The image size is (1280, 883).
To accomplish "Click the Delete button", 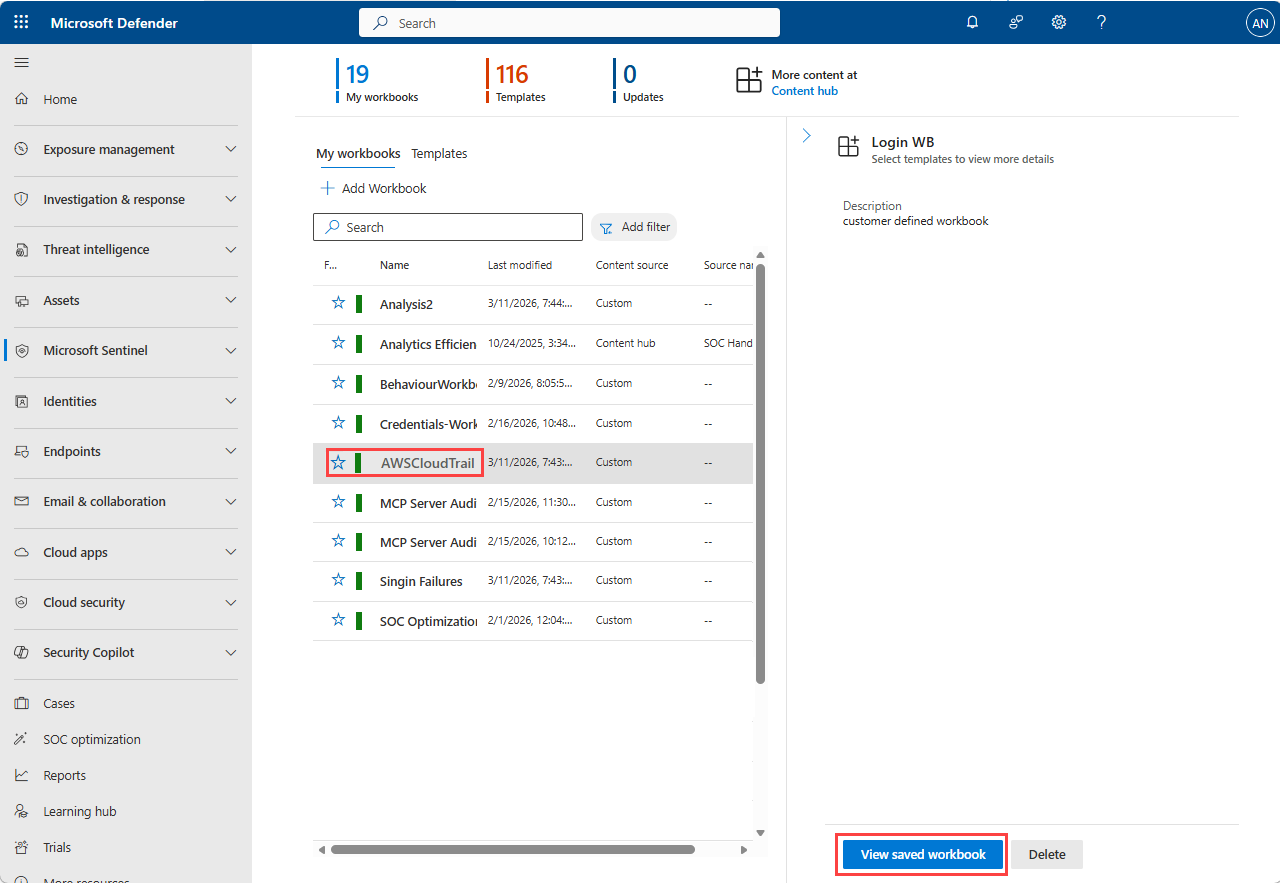I will pyautogui.click(x=1047, y=854).
